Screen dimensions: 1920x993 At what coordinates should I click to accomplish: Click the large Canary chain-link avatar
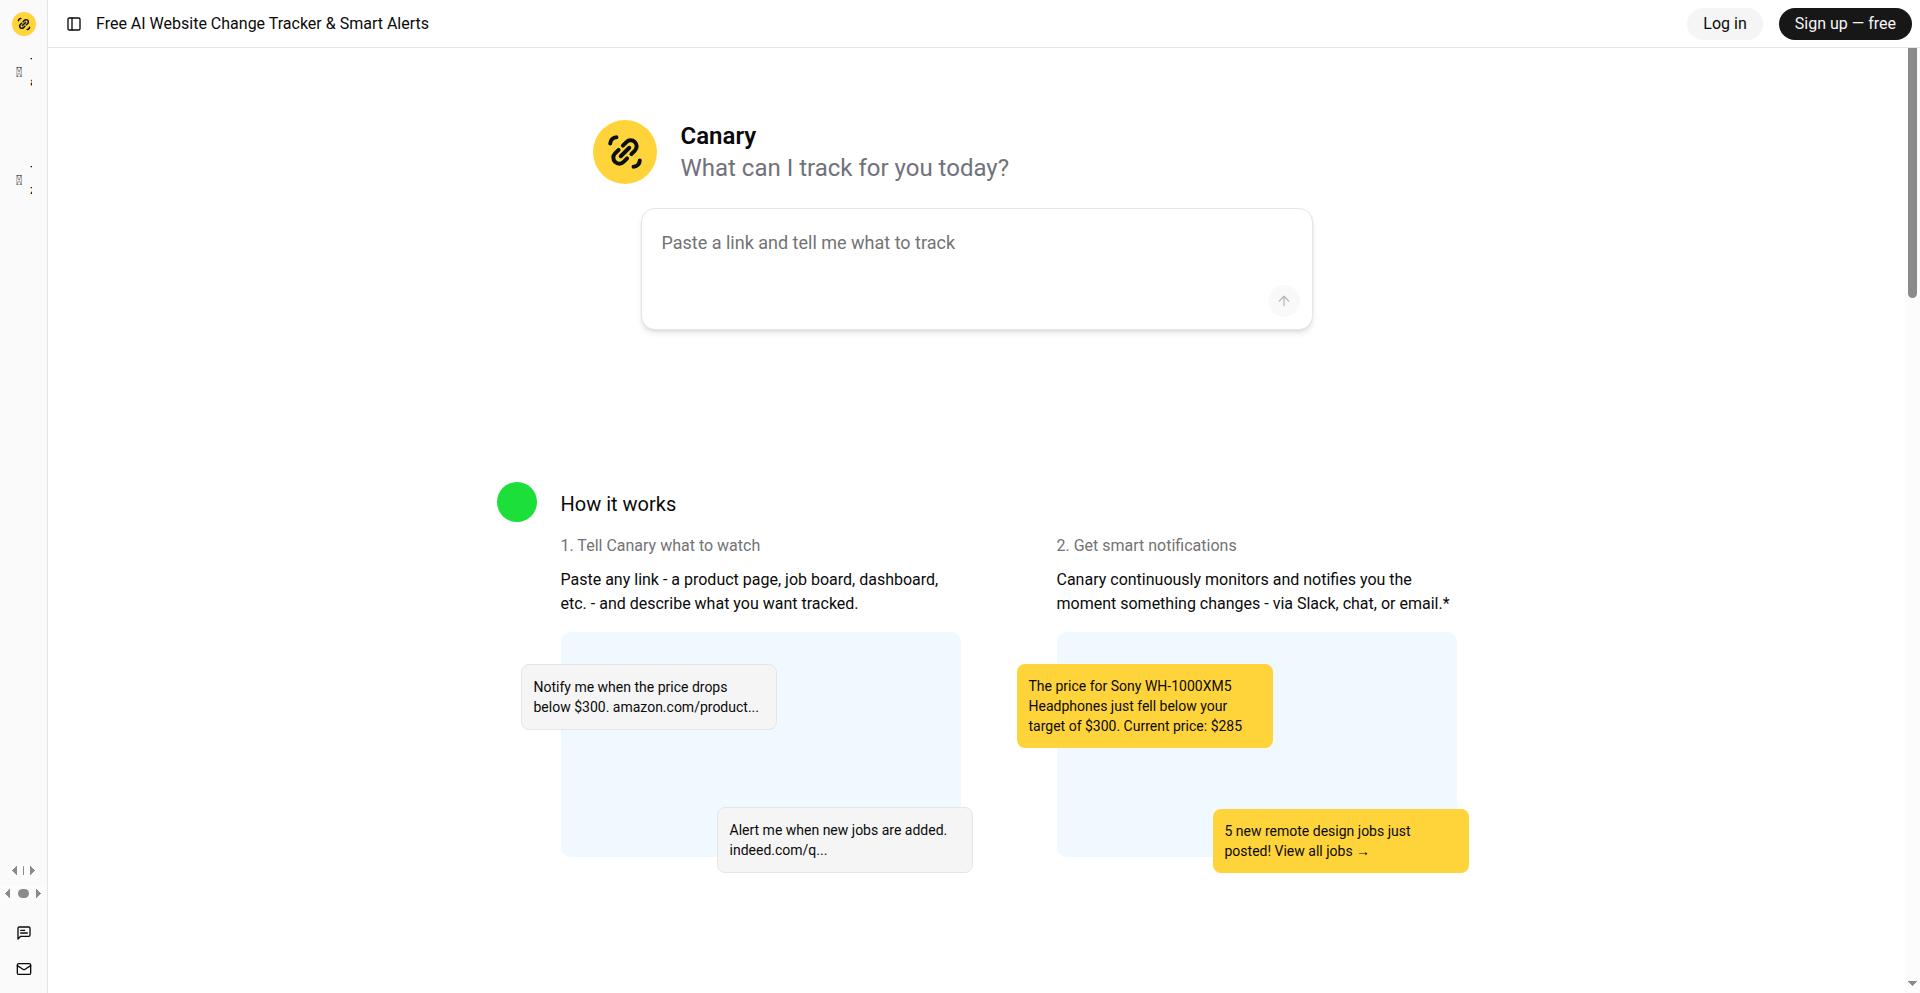click(625, 152)
